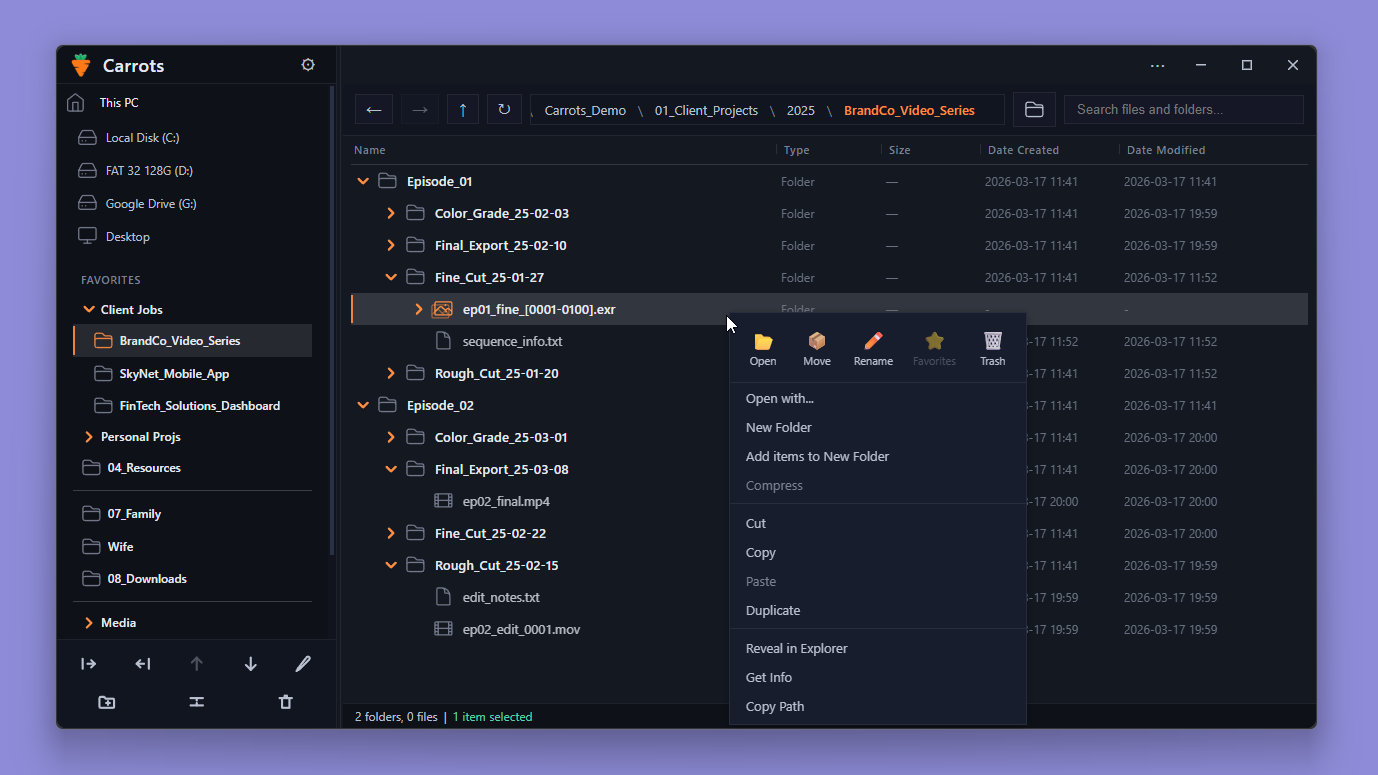The width and height of the screenshot is (1378, 775).
Task: Expand the Personal Projs favorites group
Action: 89,437
